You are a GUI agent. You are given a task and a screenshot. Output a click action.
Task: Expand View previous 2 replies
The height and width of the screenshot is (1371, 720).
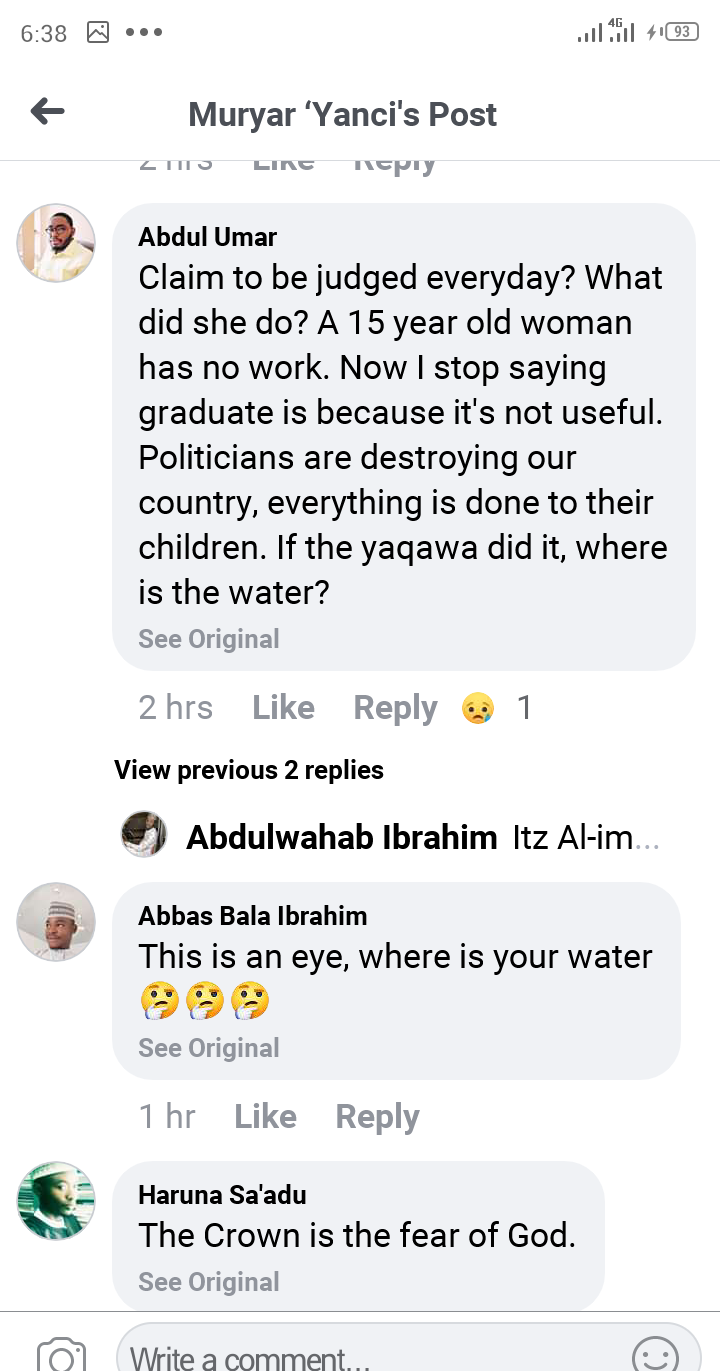point(249,770)
